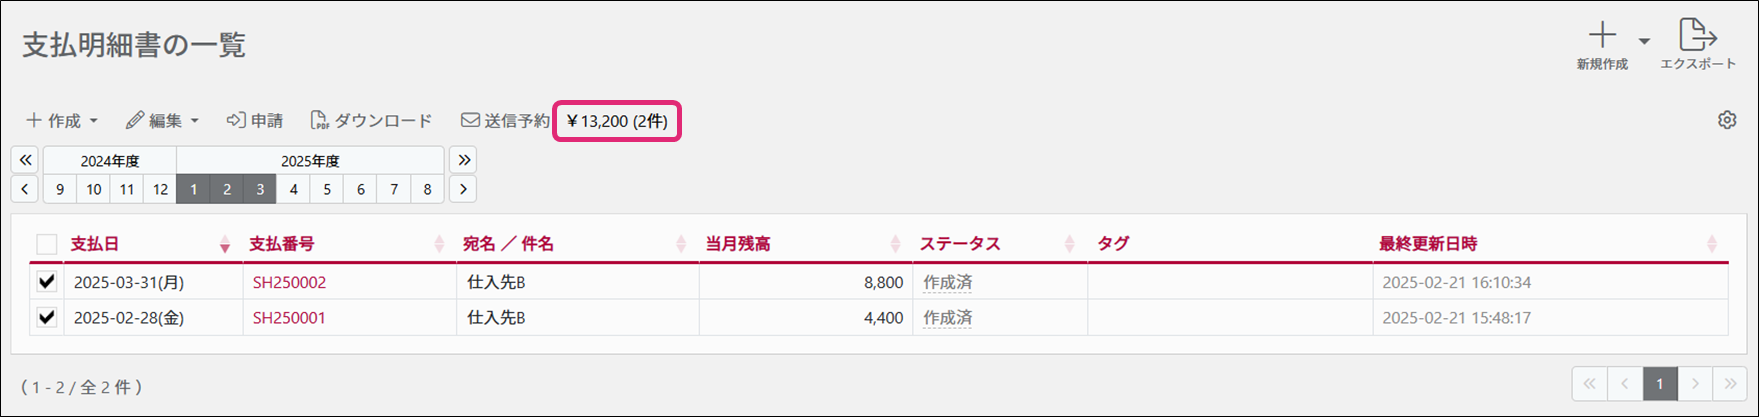This screenshot has height=417, width=1759.
Task: Uncheck the SH250001 row checkbox
Action: coord(47,317)
